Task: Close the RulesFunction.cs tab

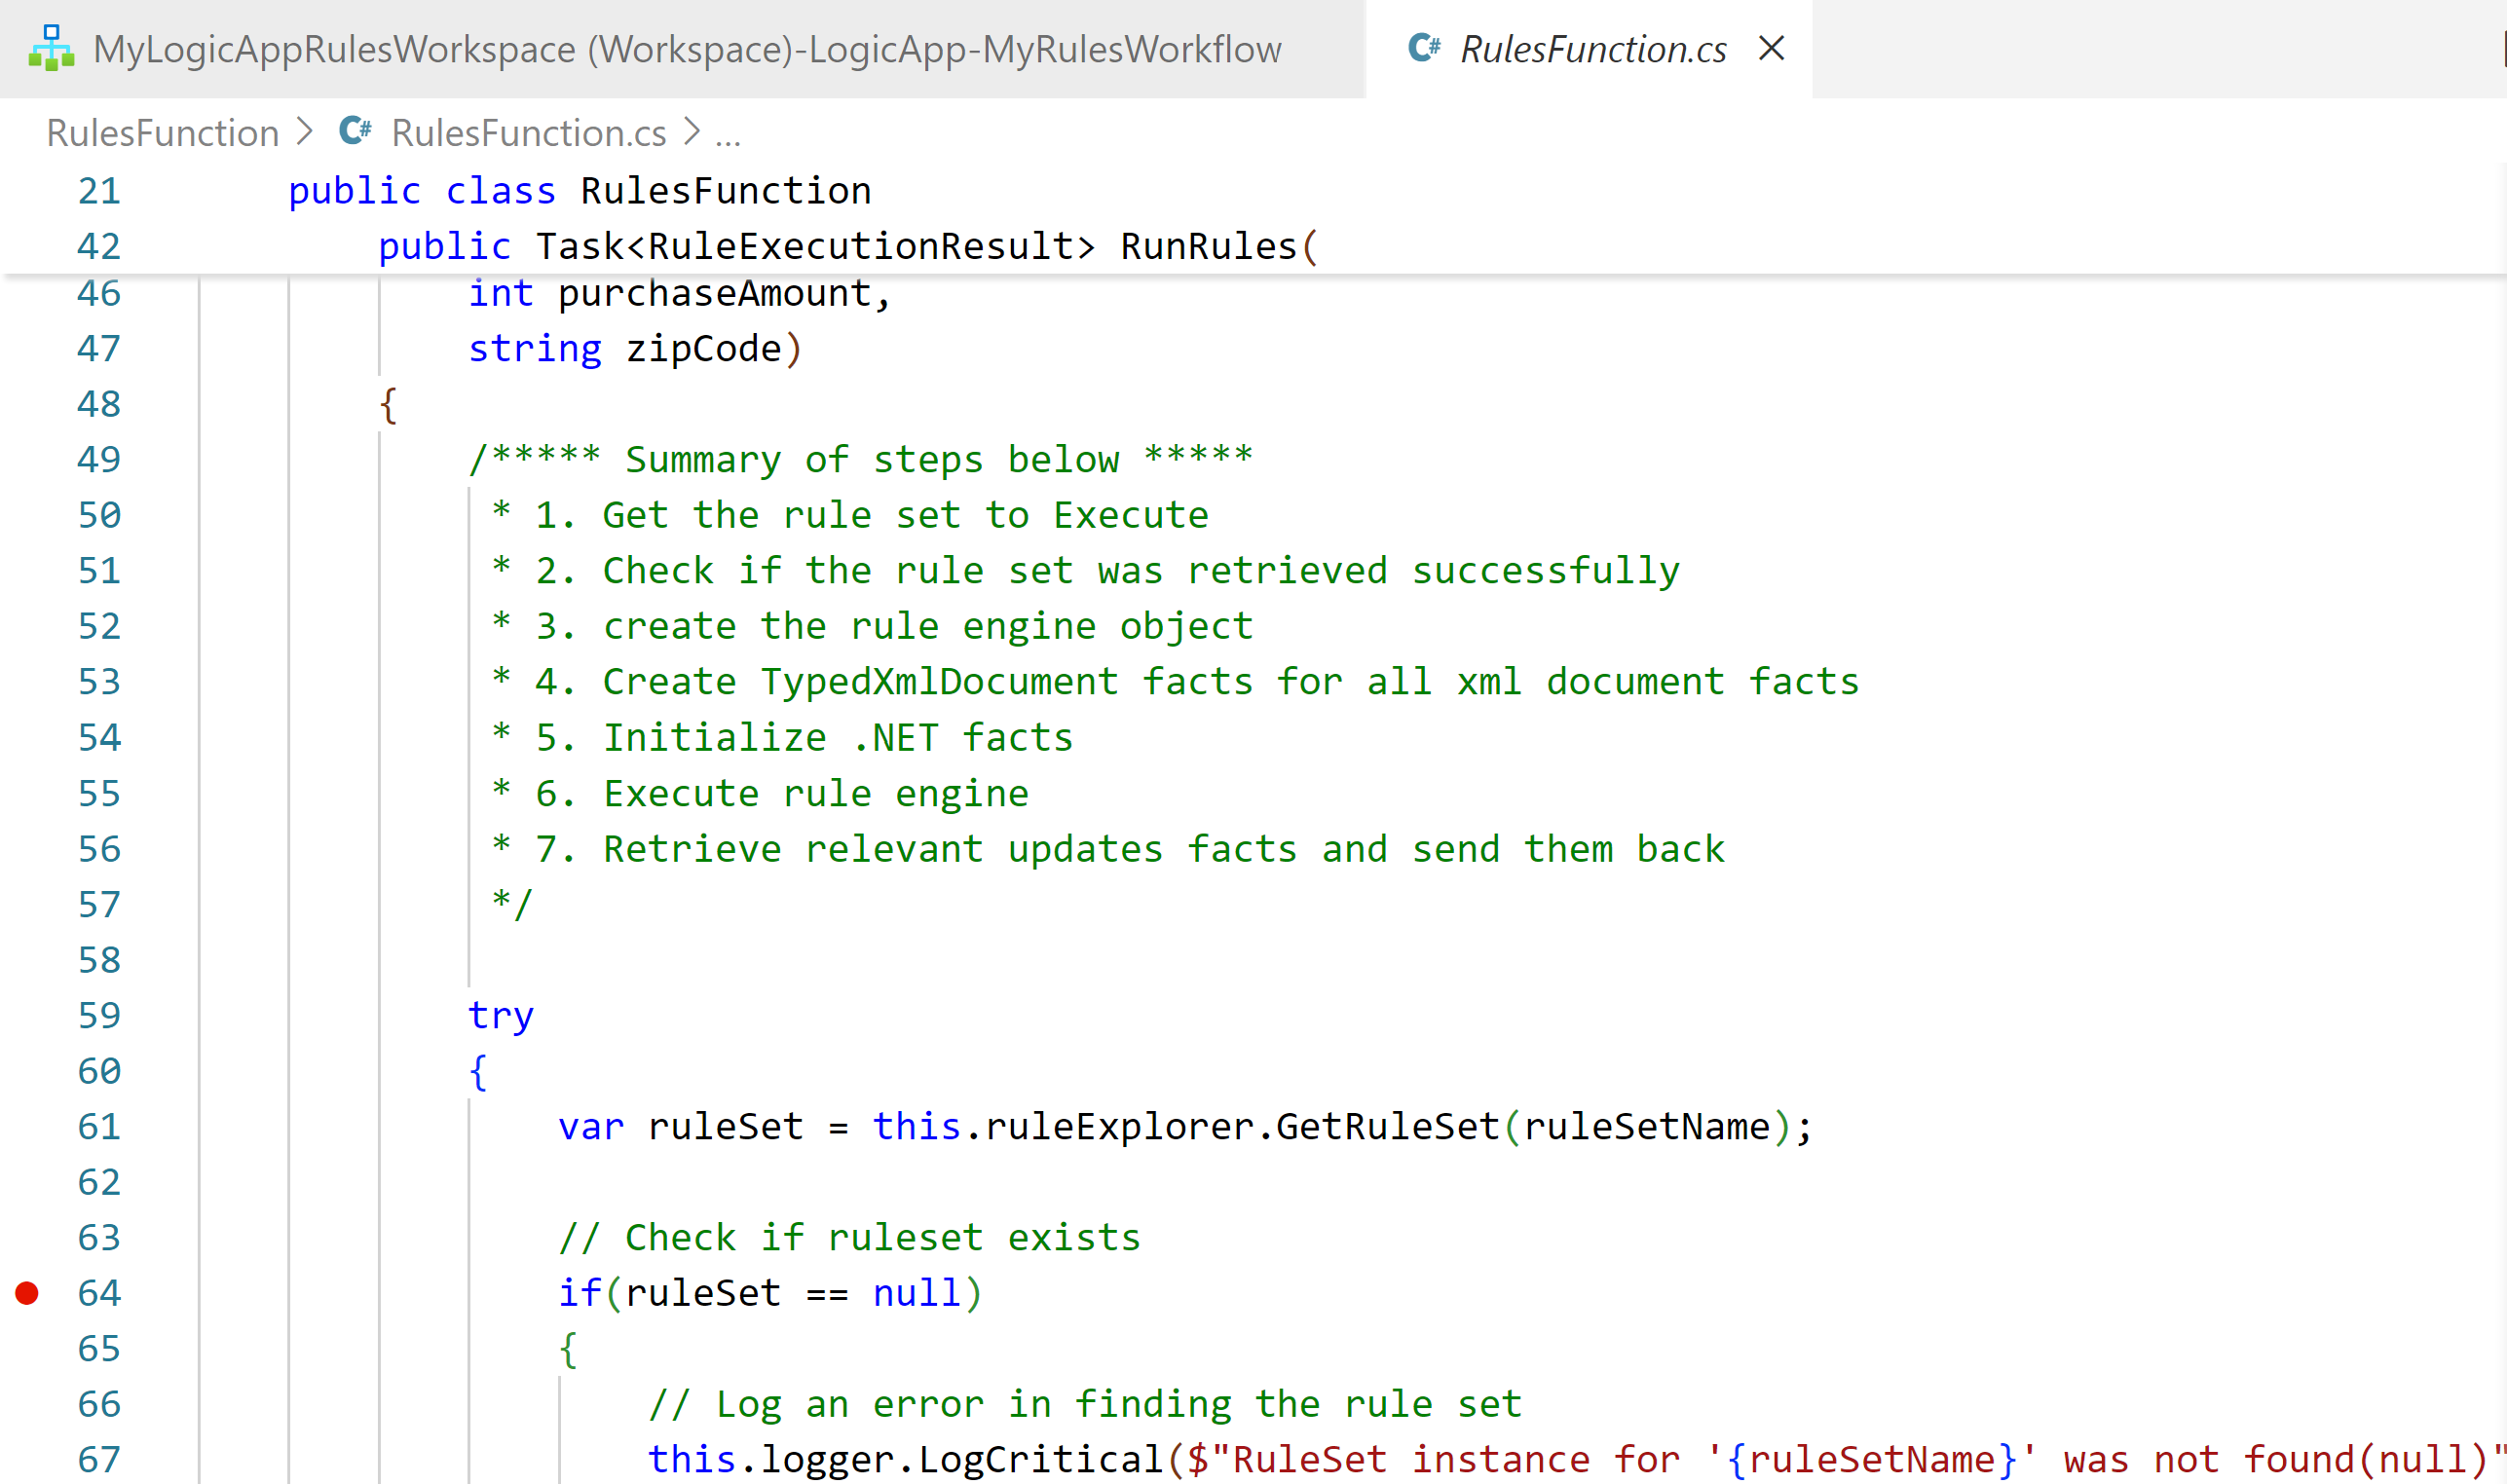Action: point(1771,48)
